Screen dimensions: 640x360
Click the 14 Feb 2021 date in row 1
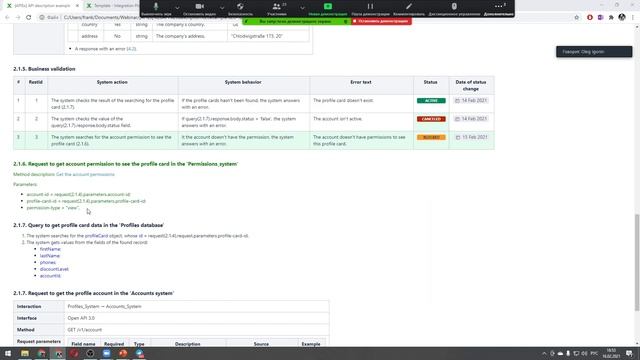471,100
